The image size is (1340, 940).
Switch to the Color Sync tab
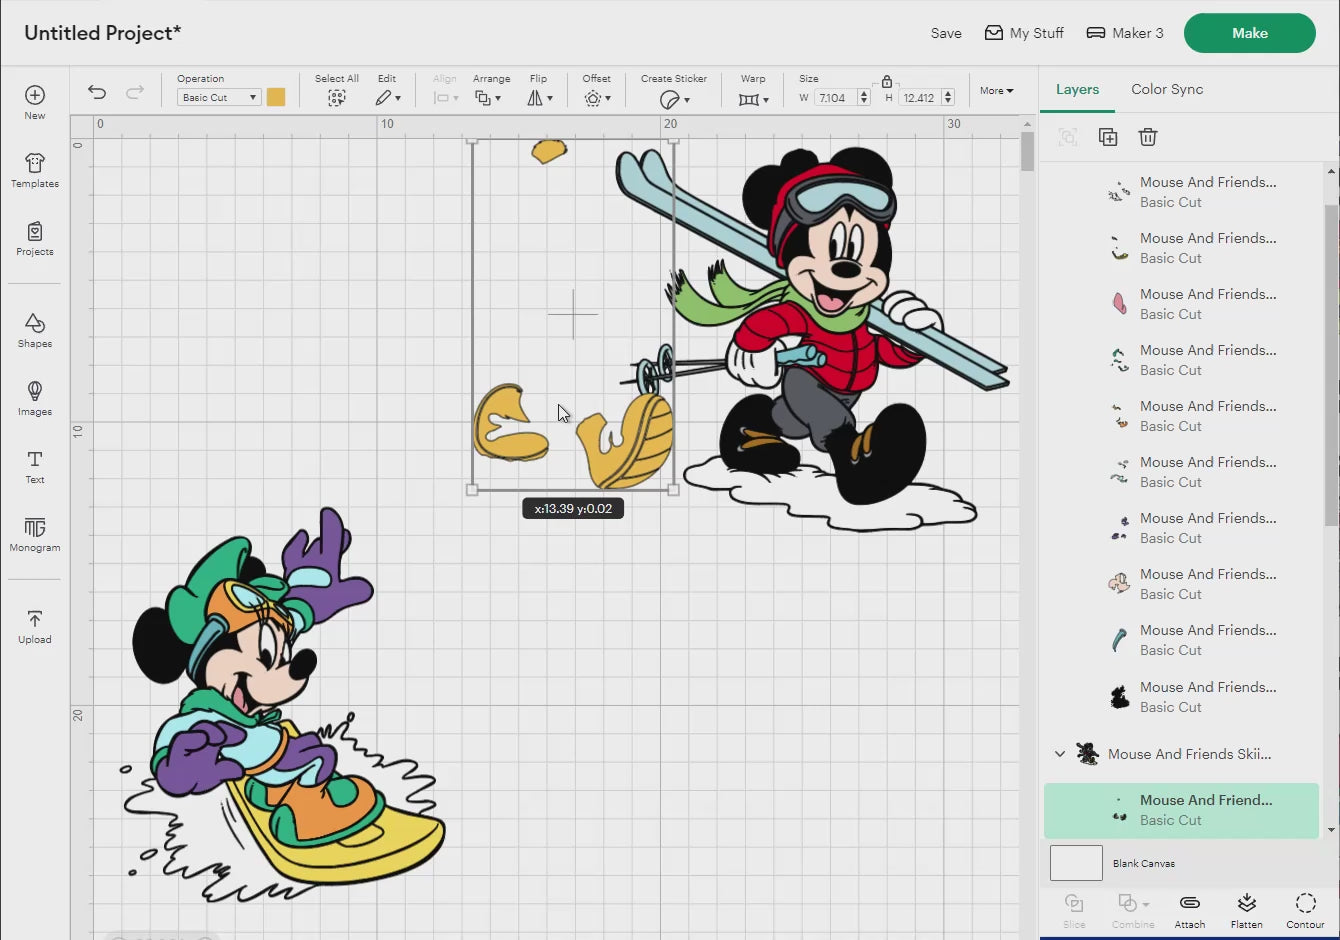[x=1167, y=89]
